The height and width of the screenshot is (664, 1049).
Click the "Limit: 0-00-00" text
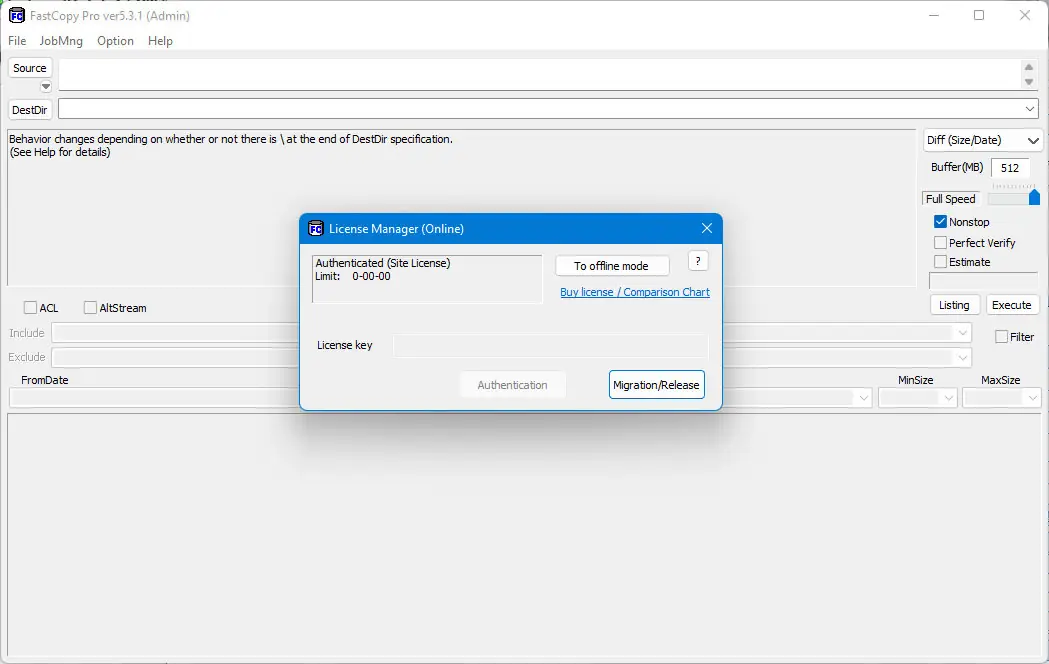(x=353, y=276)
